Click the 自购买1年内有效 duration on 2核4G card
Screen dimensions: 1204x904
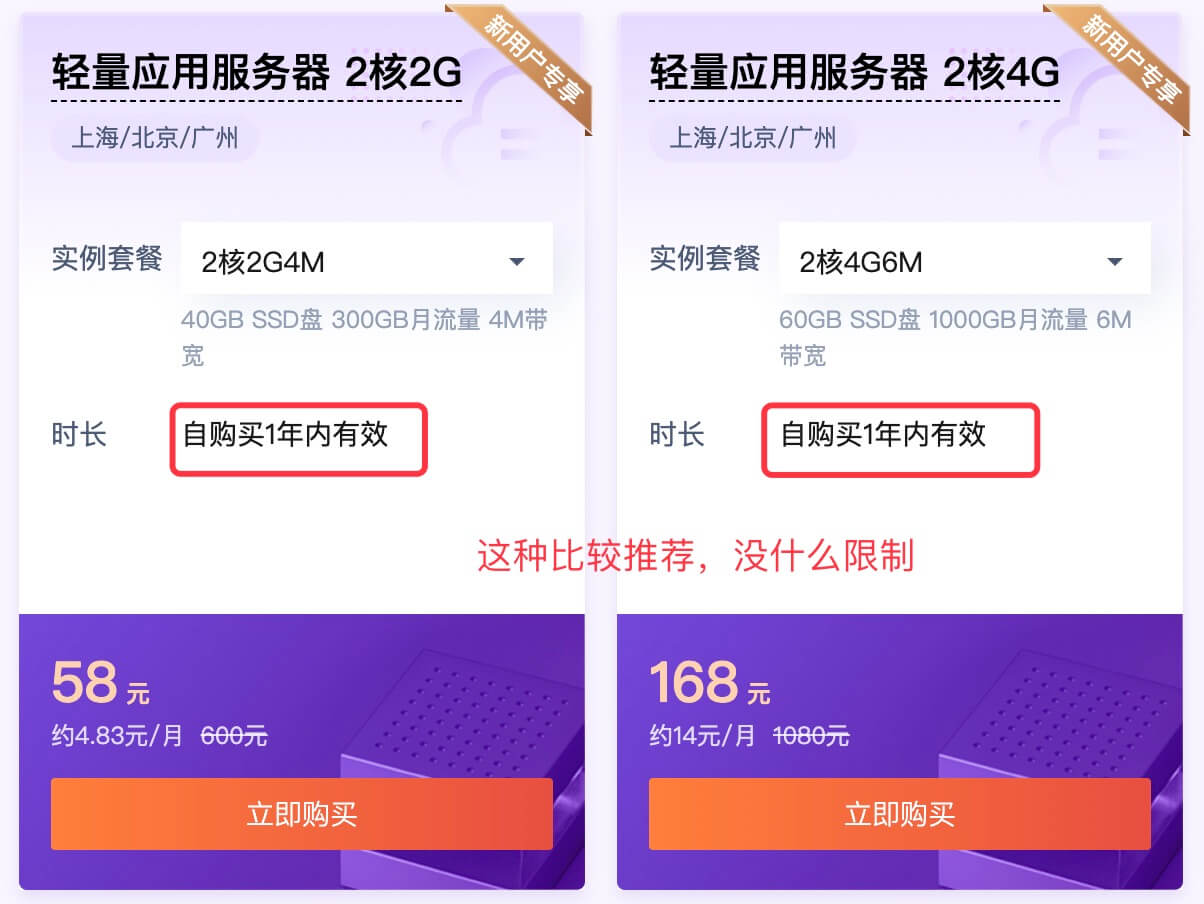883,434
